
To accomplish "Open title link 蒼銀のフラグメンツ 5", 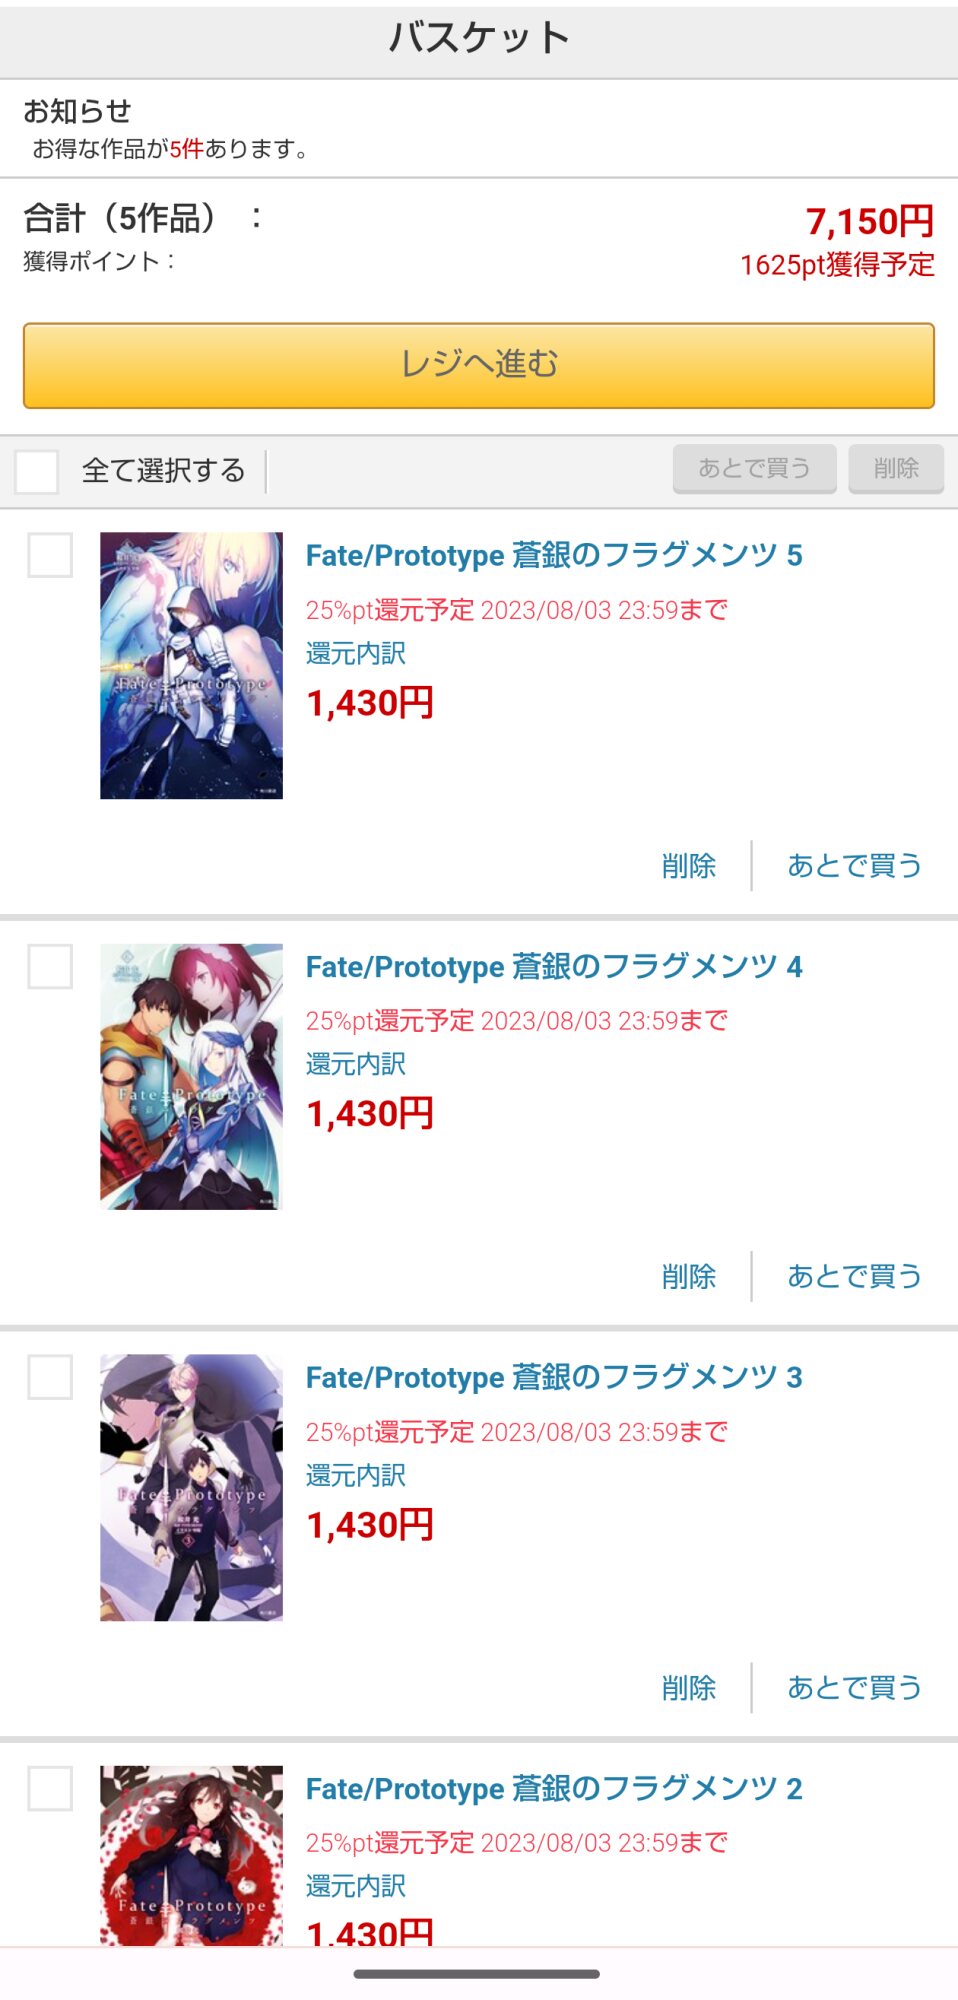I will [554, 555].
